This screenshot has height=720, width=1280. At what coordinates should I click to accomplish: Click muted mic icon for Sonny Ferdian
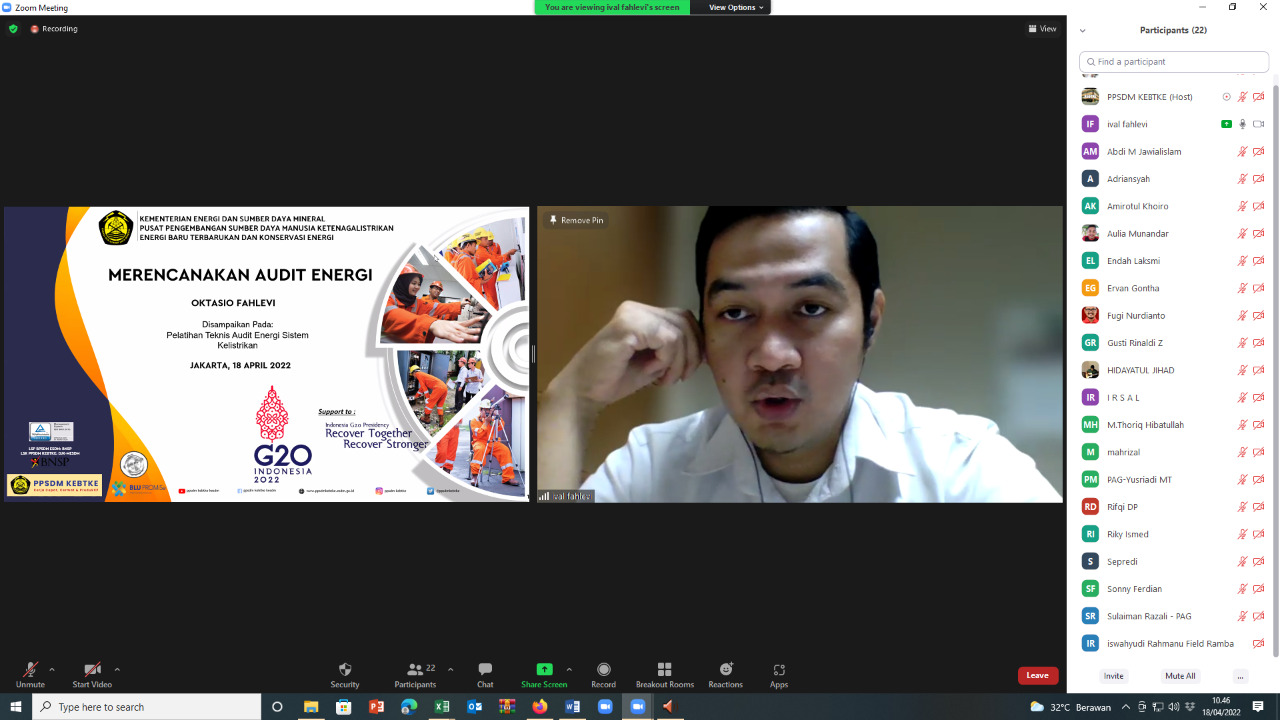[1242, 589]
